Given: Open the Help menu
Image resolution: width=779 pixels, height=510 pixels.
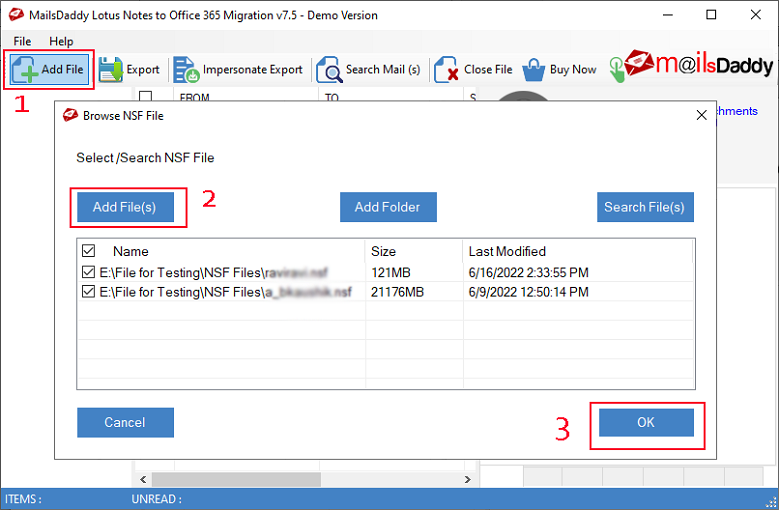Looking at the screenshot, I should tap(61, 41).
